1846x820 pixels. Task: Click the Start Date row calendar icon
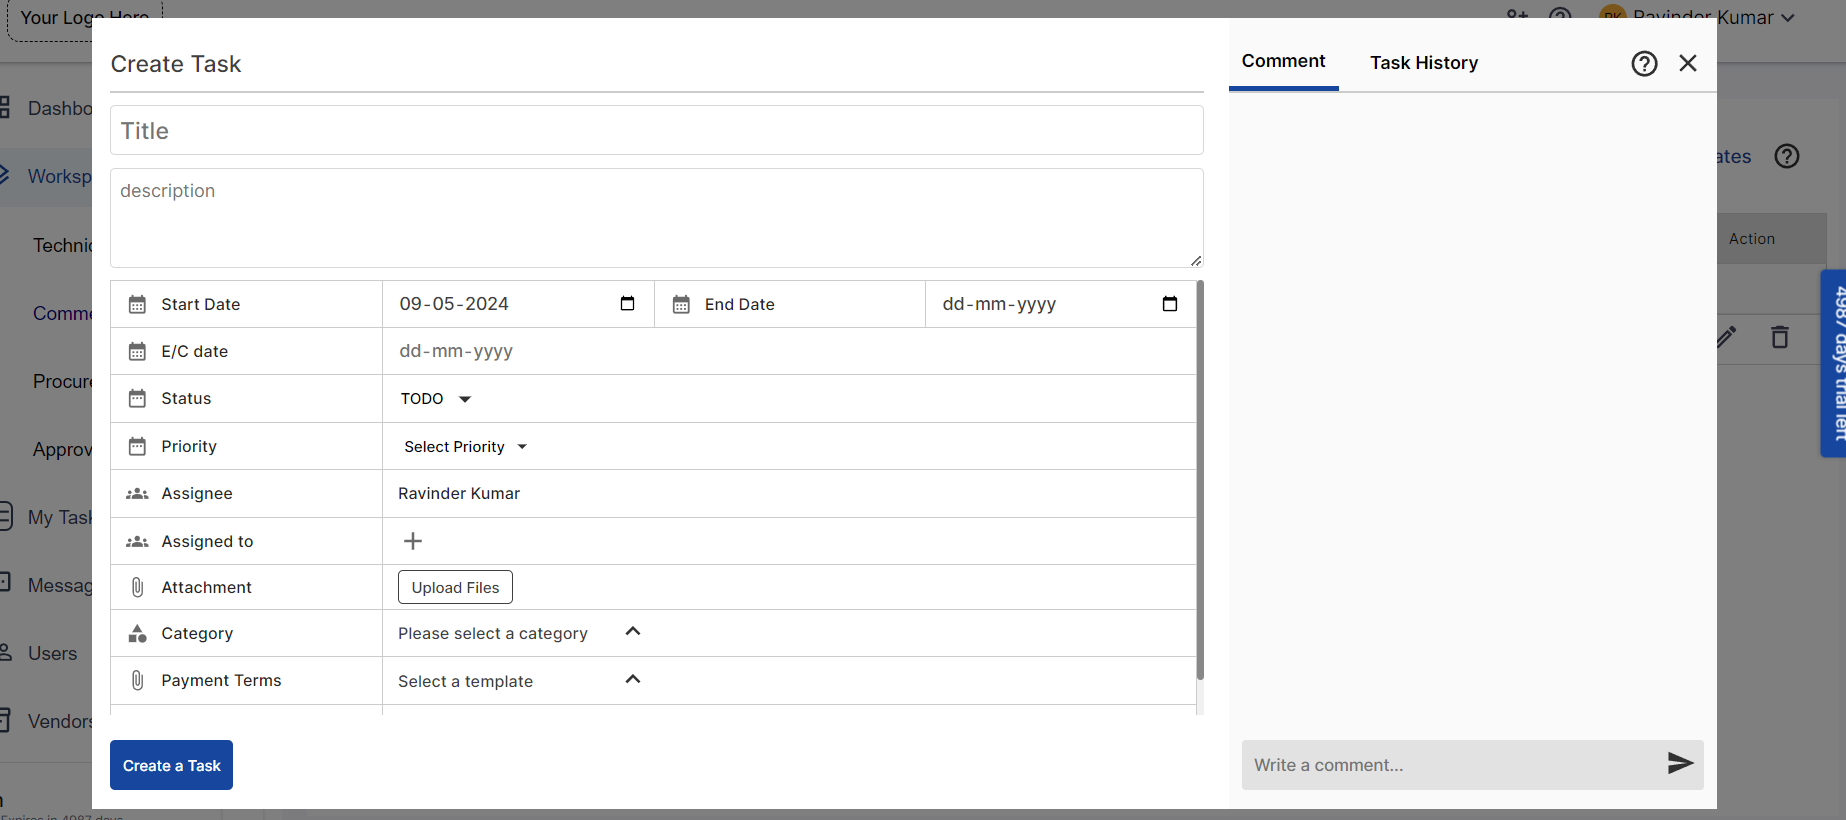pos(138,304)
